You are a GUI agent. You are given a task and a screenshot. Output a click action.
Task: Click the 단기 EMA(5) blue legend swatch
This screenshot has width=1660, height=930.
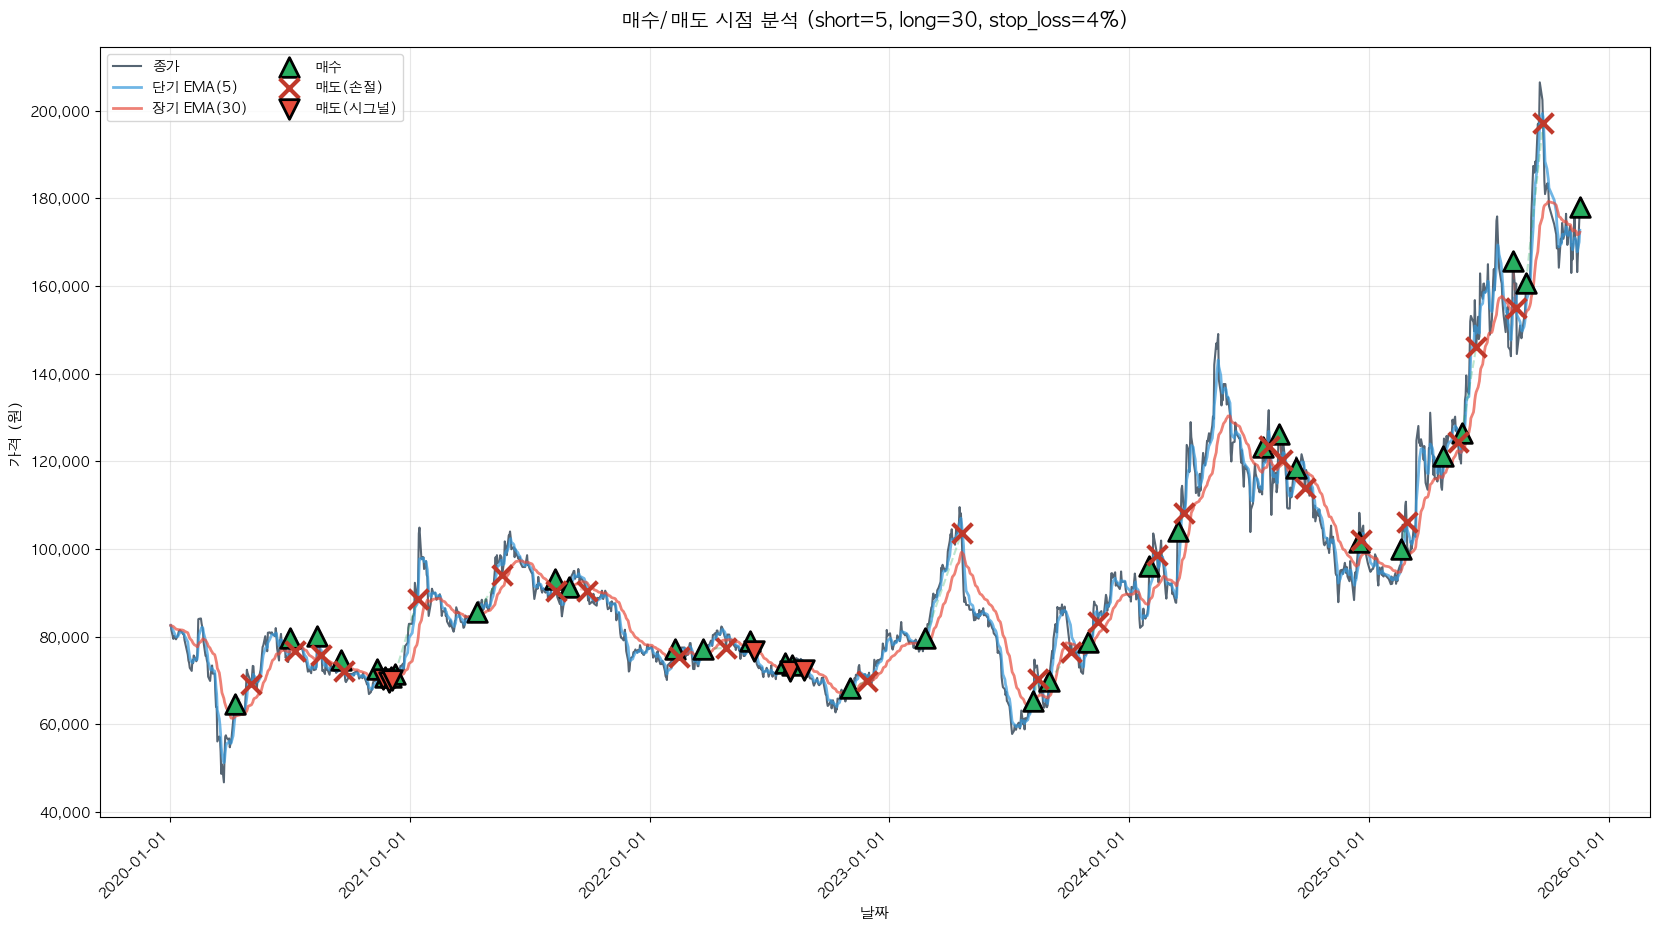tap(128, 88)
